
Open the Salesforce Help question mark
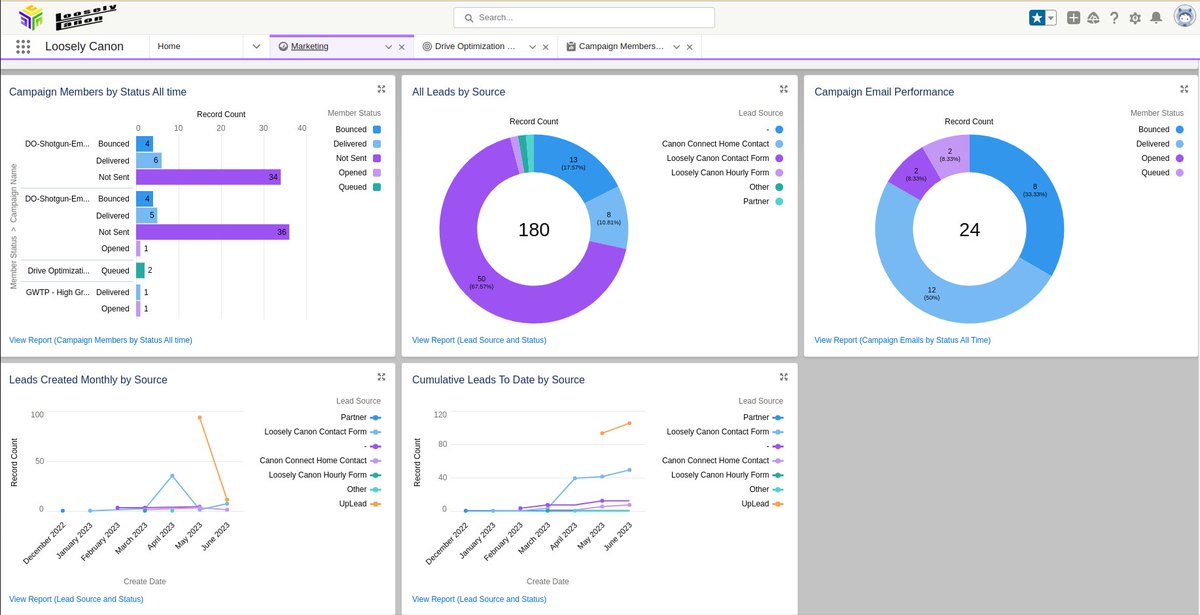[x=1114, y=17]
